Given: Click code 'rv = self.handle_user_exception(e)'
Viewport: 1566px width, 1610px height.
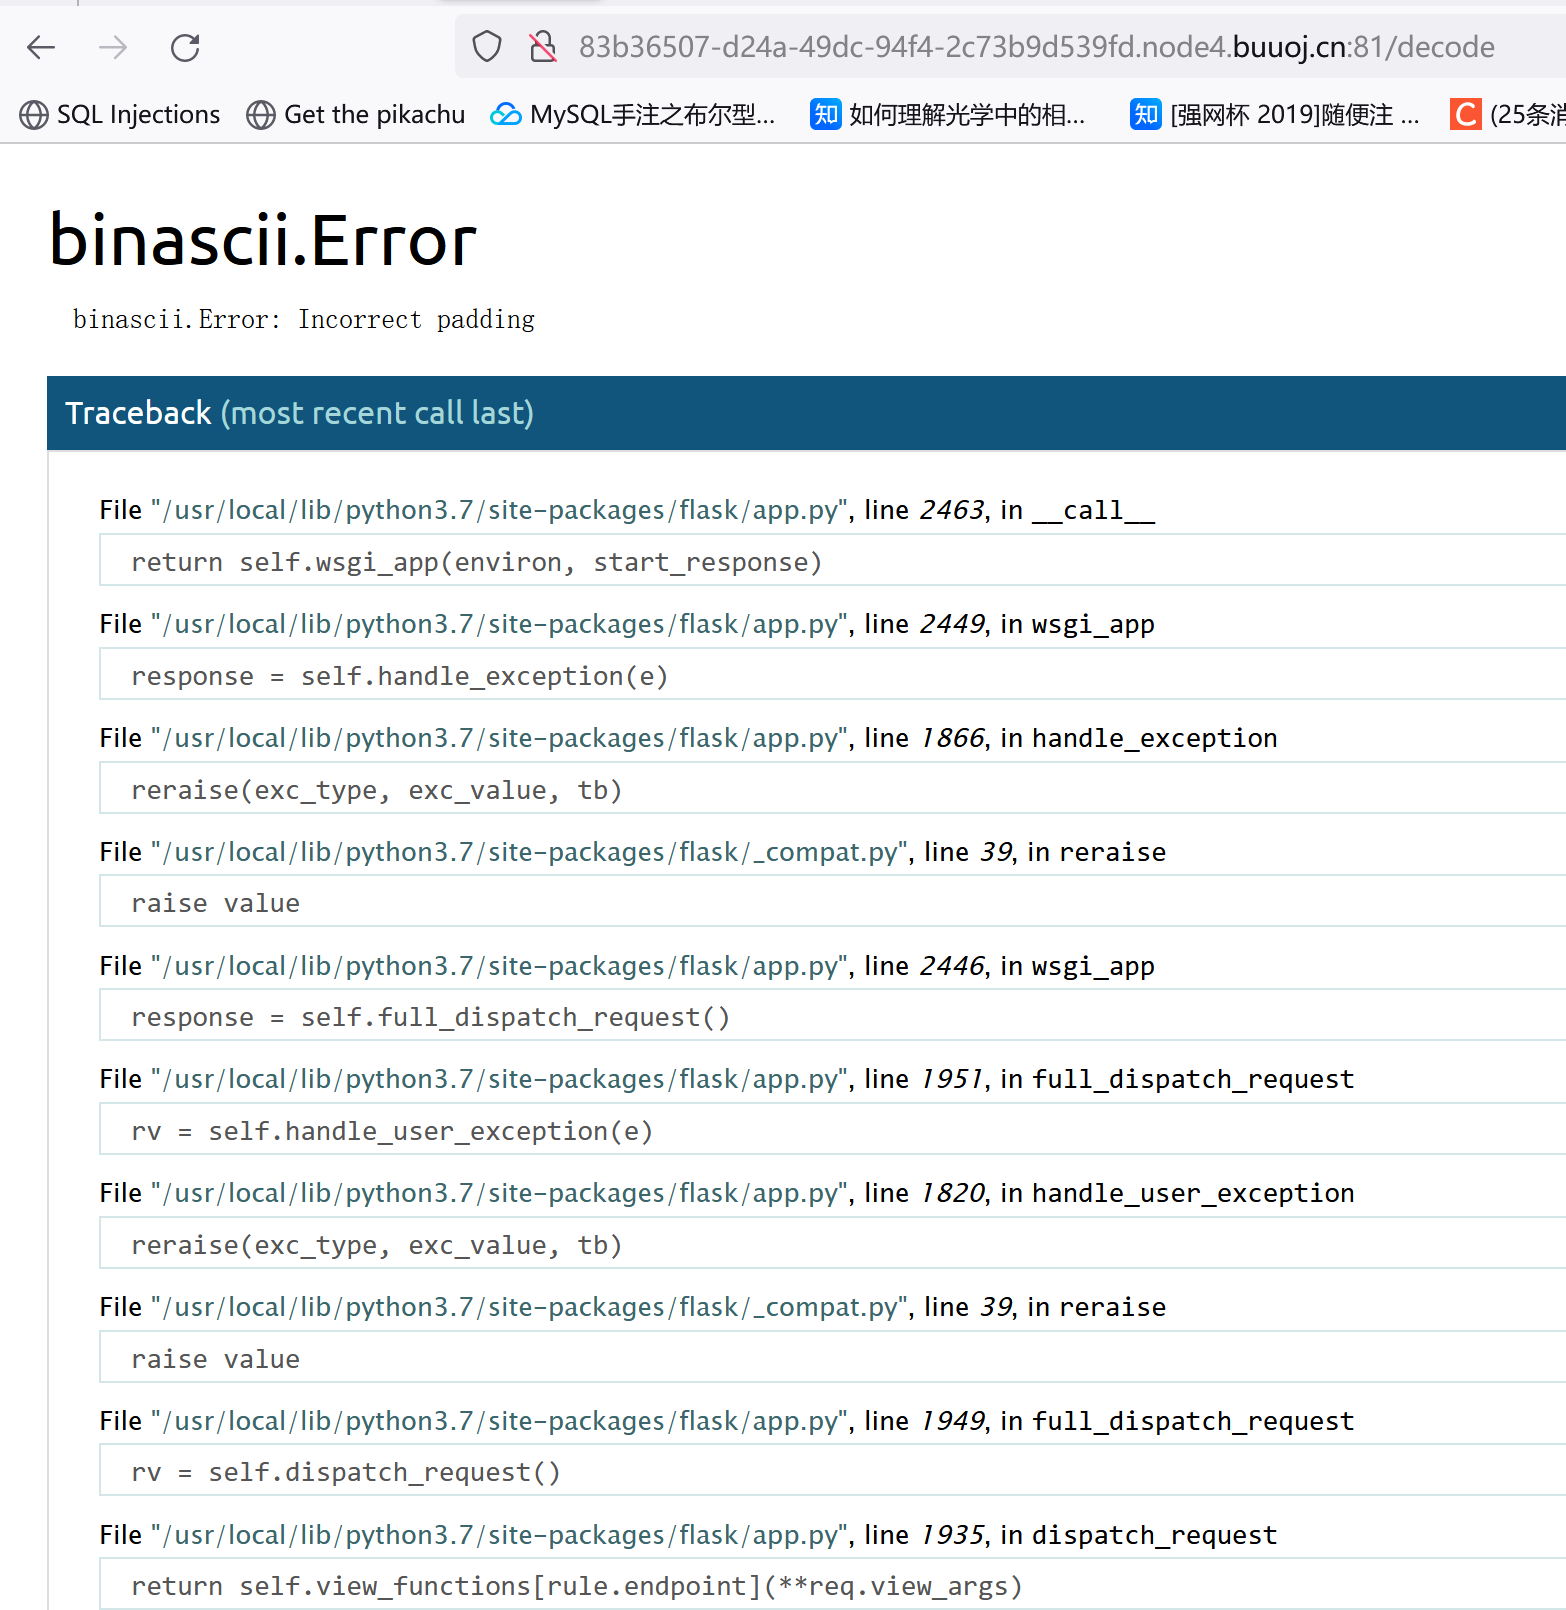Looking at the screenshot, I should 832,1131.
